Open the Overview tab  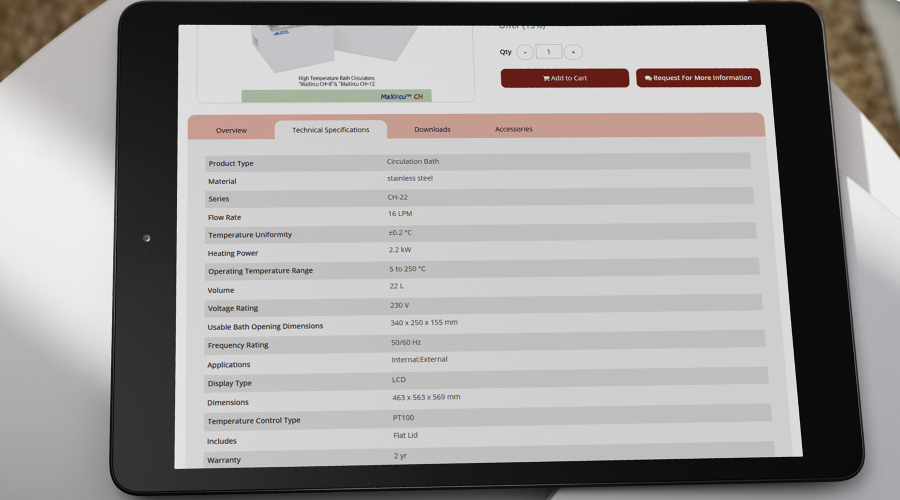pos(231,130)
